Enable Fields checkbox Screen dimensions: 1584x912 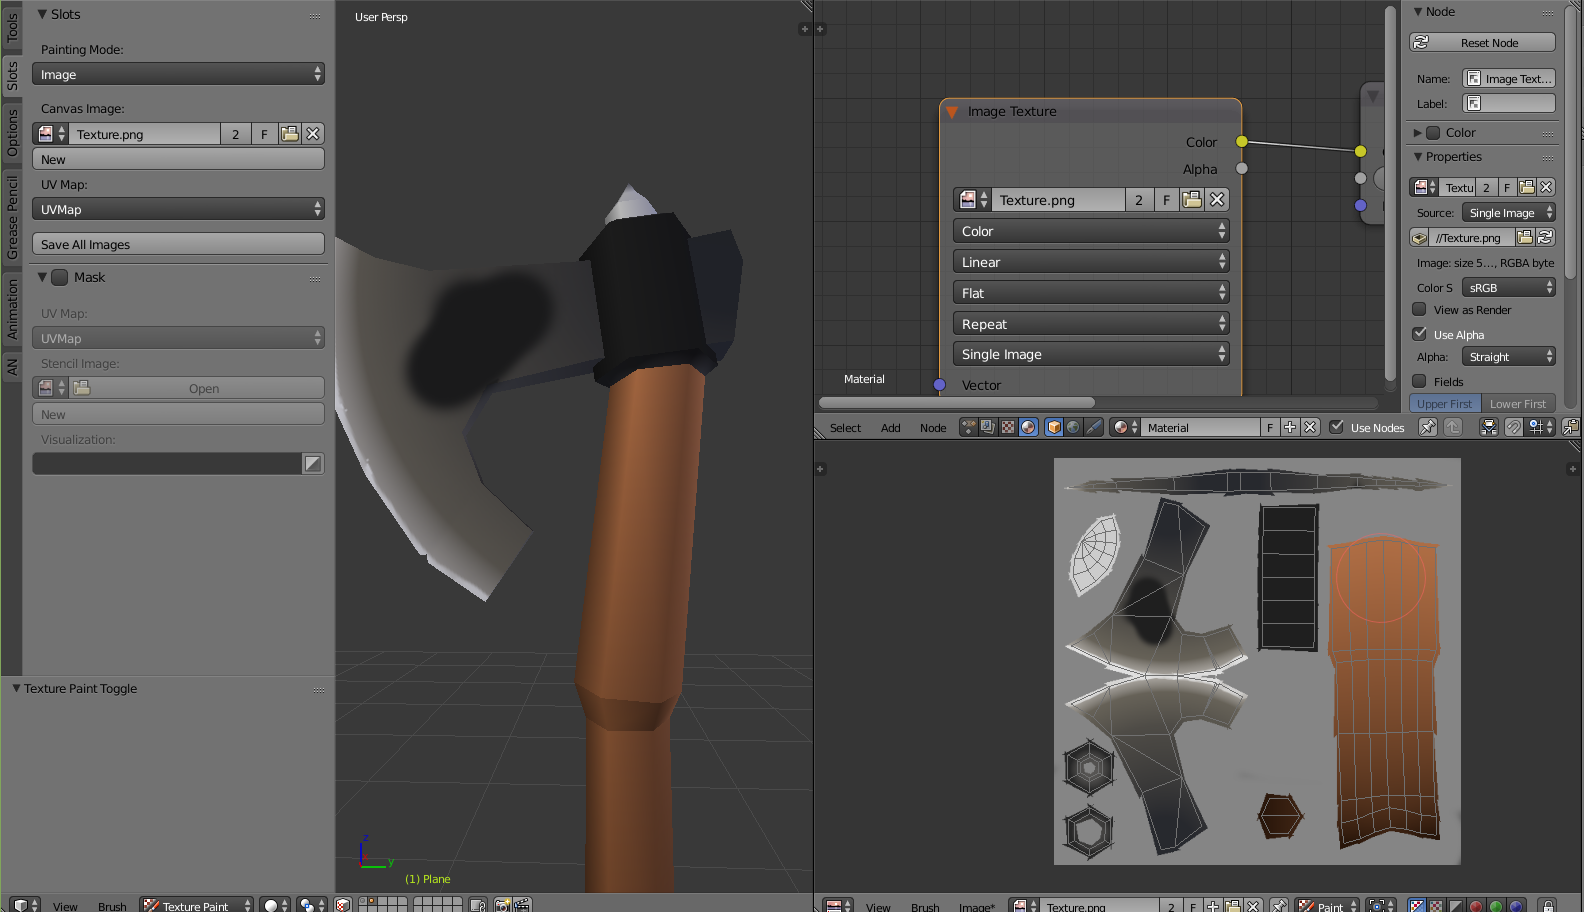[x=1419, y=381]
